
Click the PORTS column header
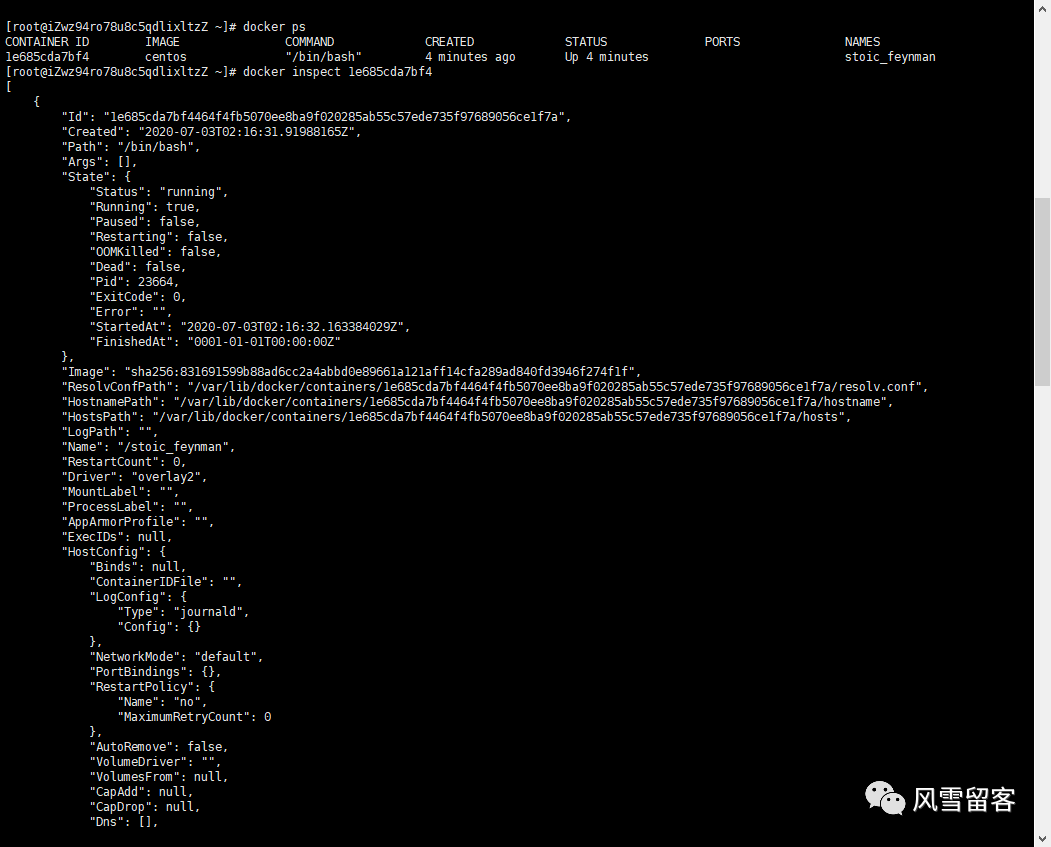[722, 42]
